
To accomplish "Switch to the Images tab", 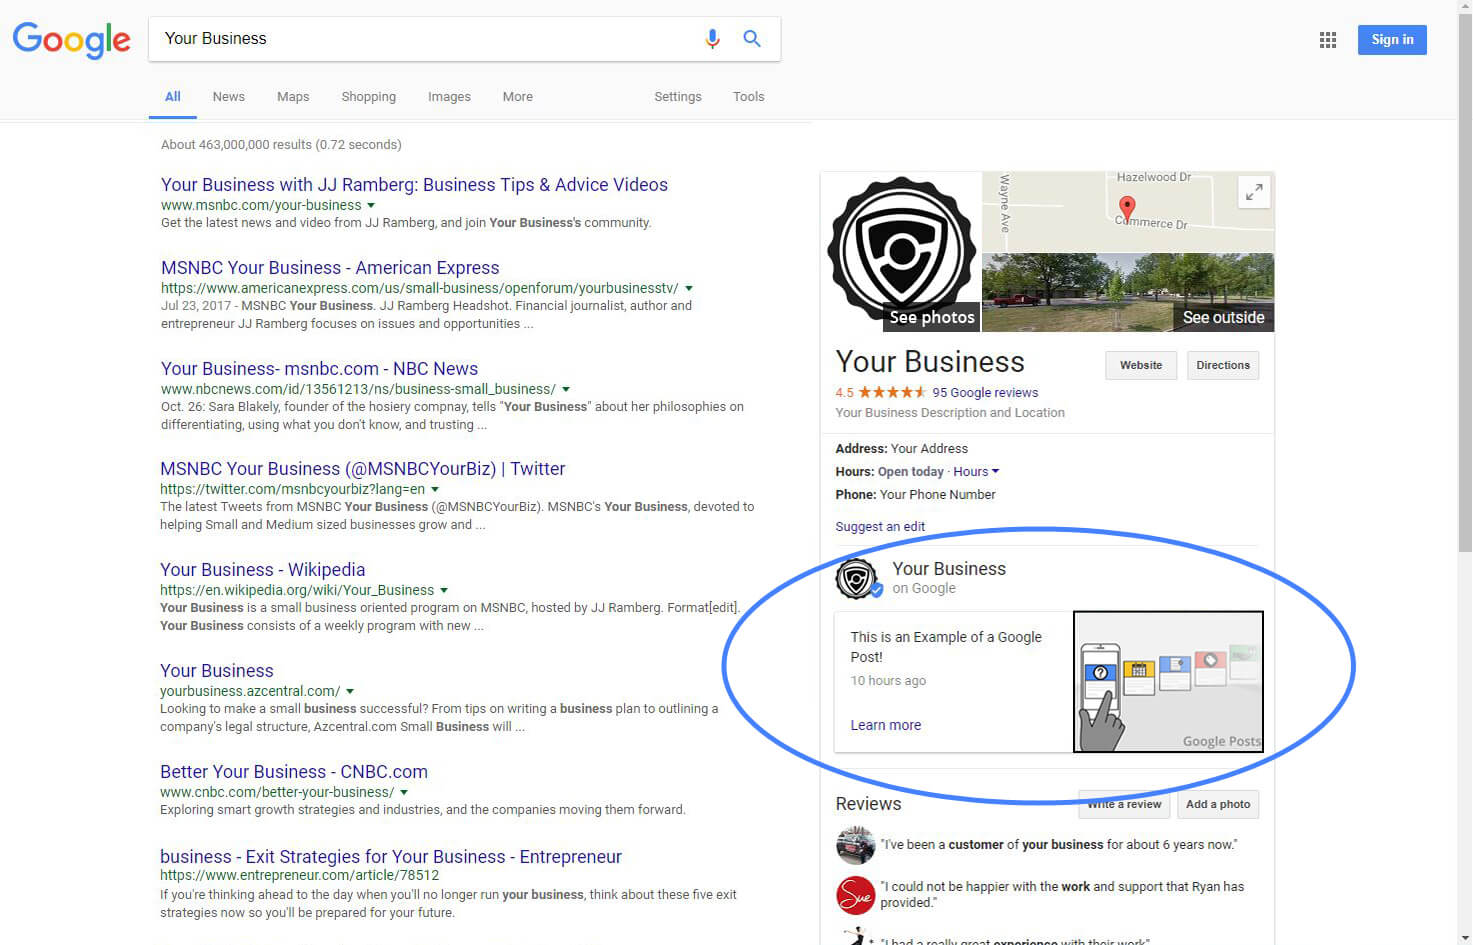I will click(x=449, y=96).
